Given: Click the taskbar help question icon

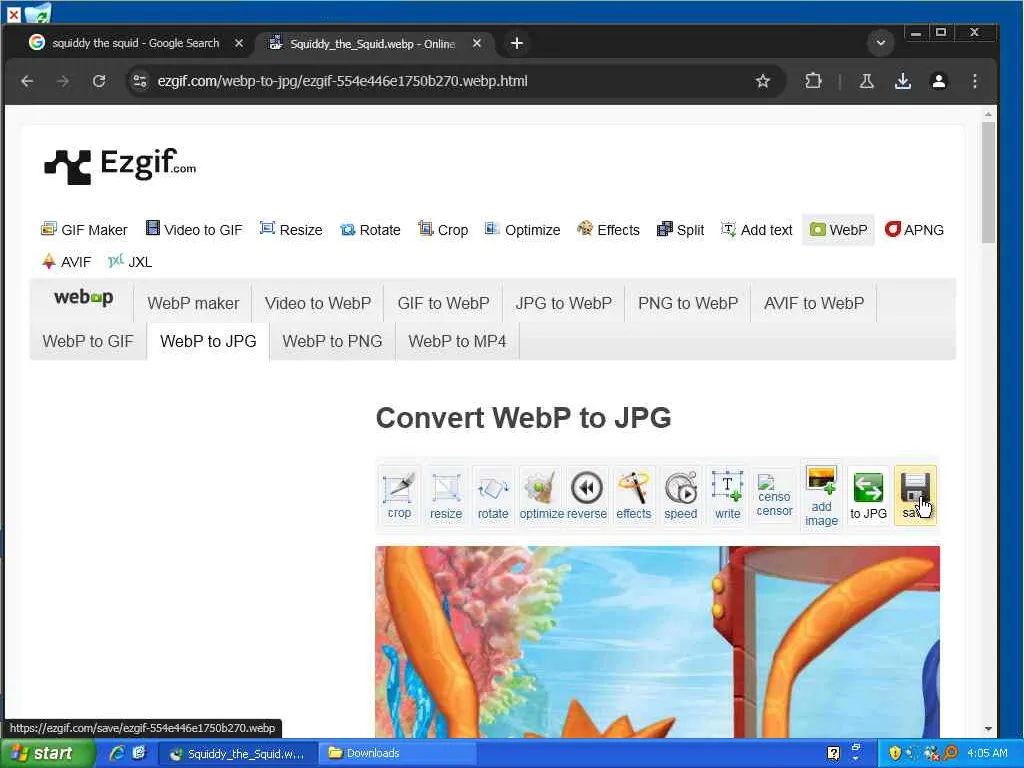Looking at the screenshot, I should pos(833,753).
